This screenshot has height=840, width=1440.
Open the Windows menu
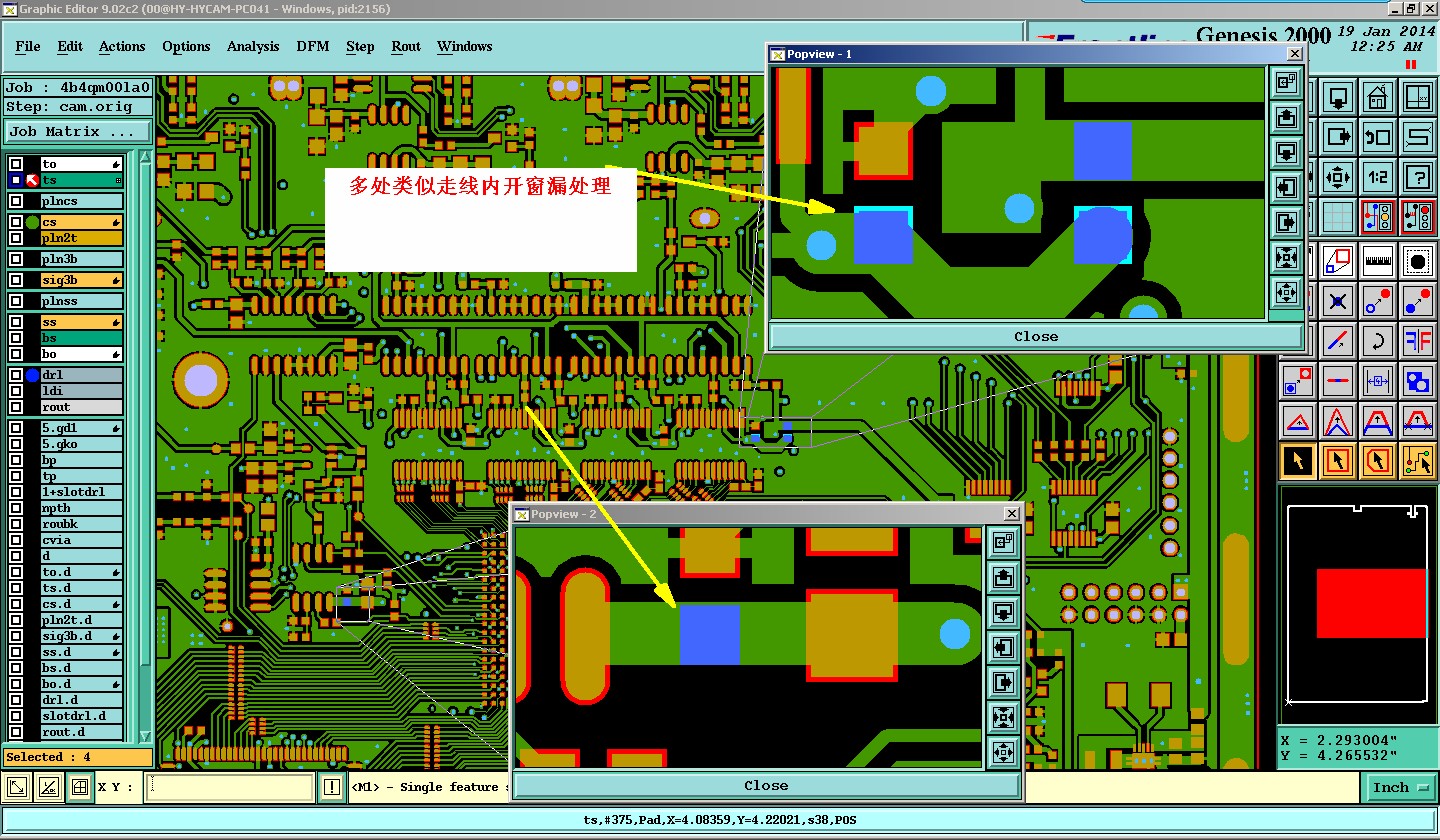(465, 47)
